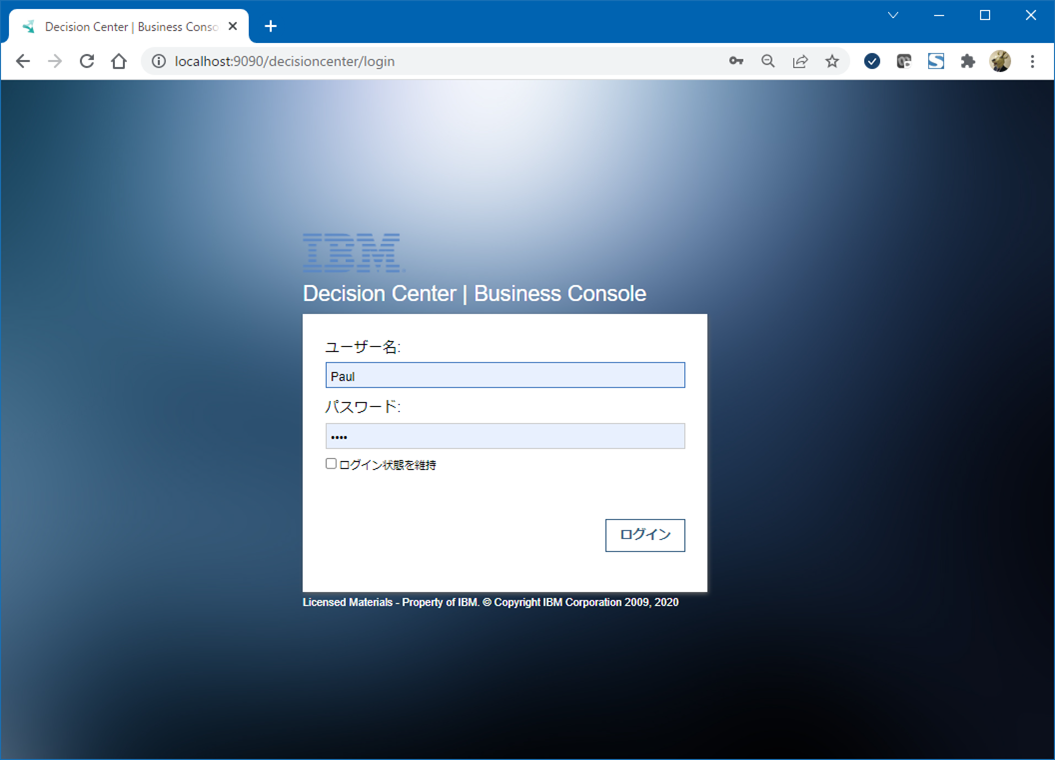The width and height of the screenshot is (1055, 760).
Task: Minimize the browser window
Action: [x=939, y=15]
